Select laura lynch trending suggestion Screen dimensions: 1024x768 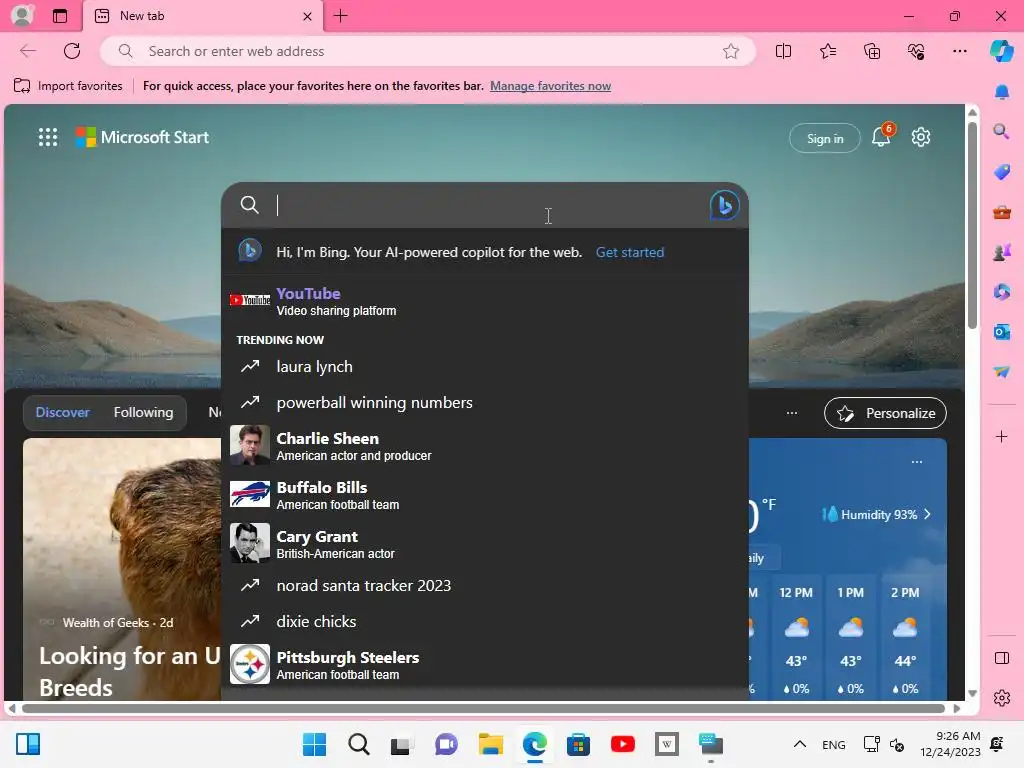pyautogui.click(x=485, y=366)
